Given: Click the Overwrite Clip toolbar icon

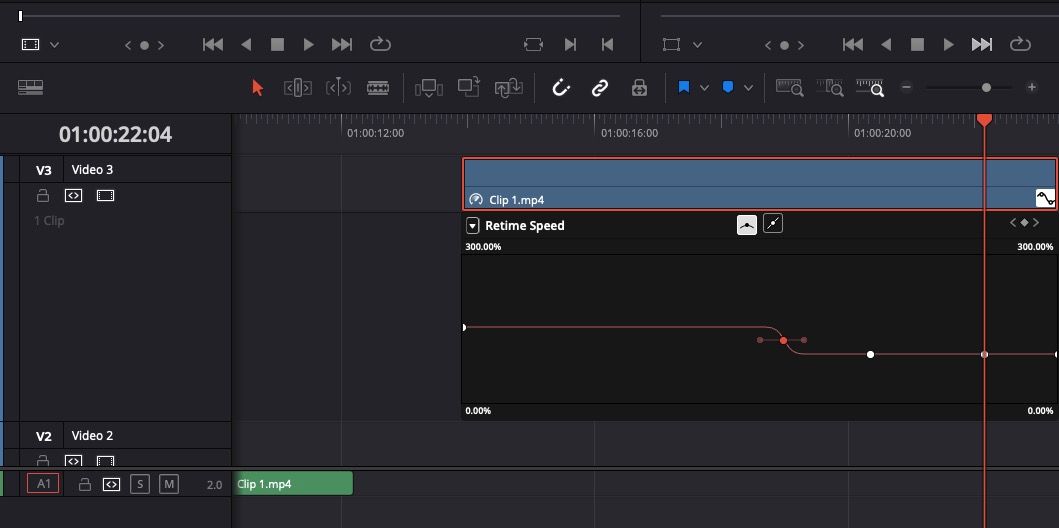Looking at the screenshot, I should (469, 88).
